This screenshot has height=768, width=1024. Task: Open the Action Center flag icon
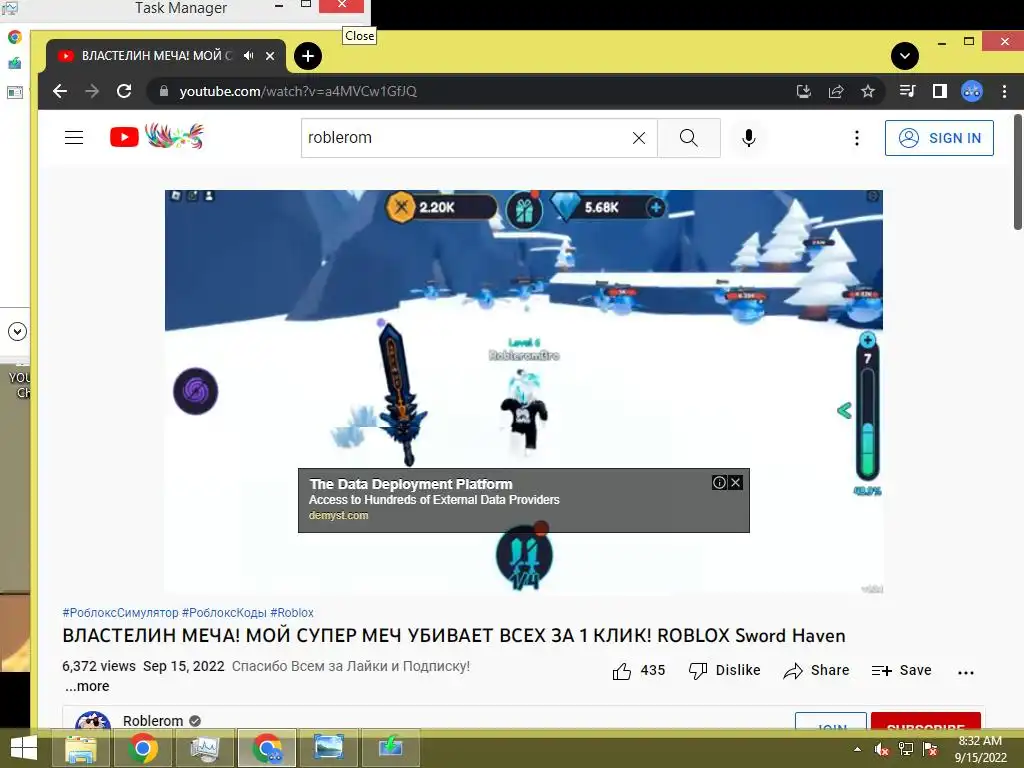point(930,749)
